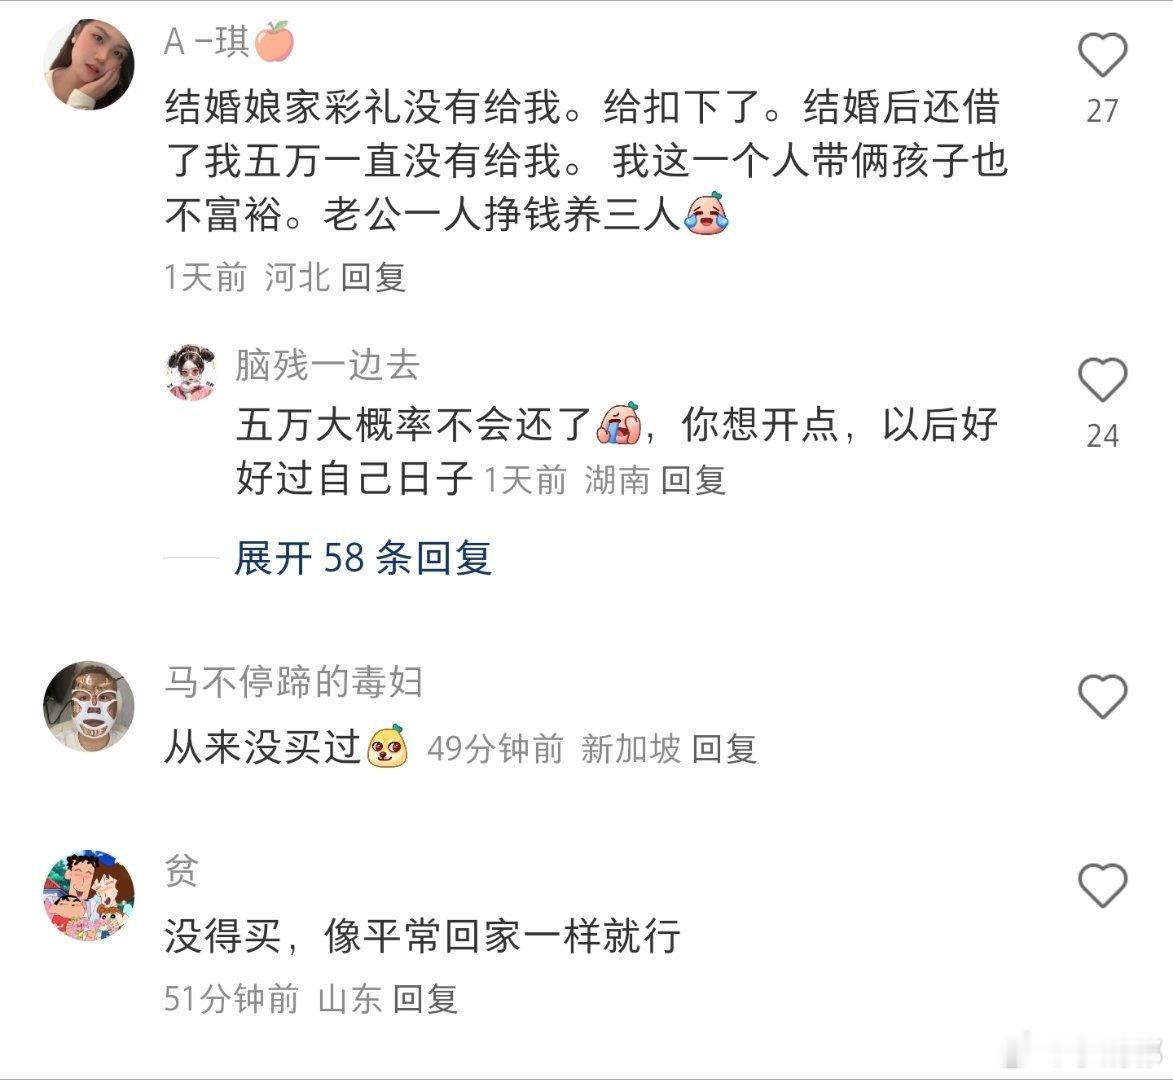1173x1080 pixels.
Task: Like the comment from user 贫
Action: click(1102, 886)
